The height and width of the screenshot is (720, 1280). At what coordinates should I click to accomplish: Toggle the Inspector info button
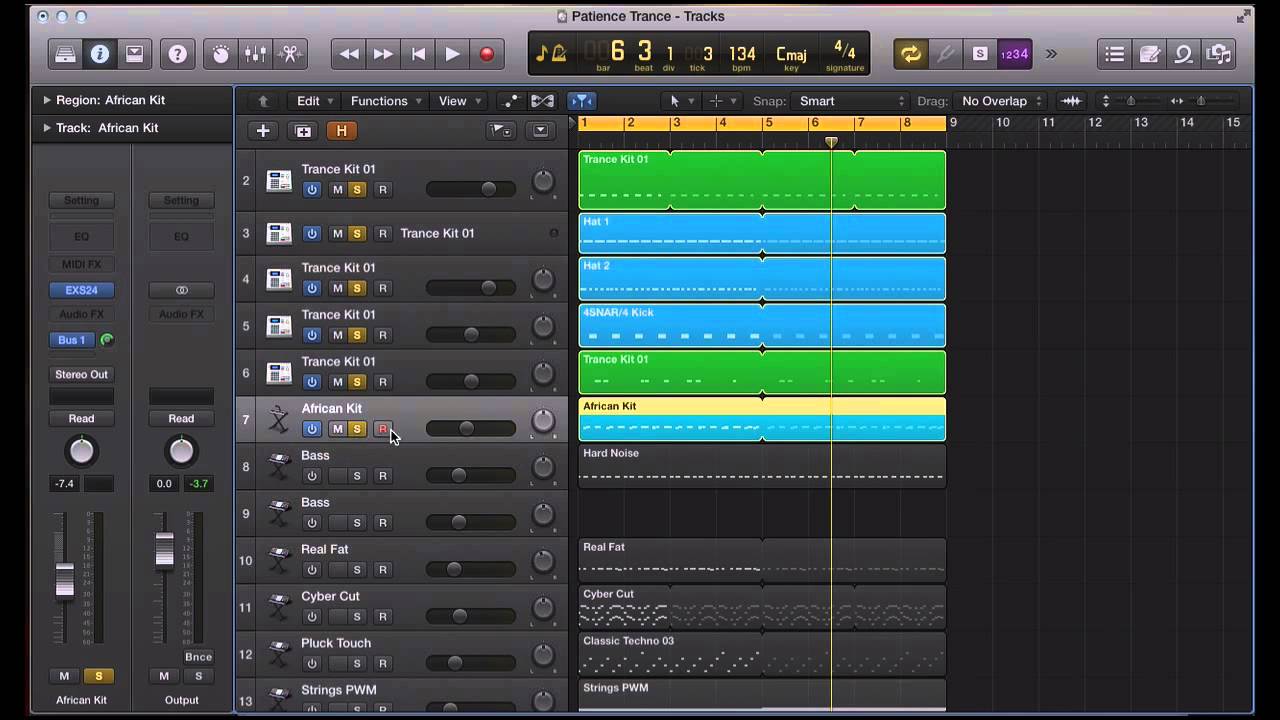pos(100,54)
